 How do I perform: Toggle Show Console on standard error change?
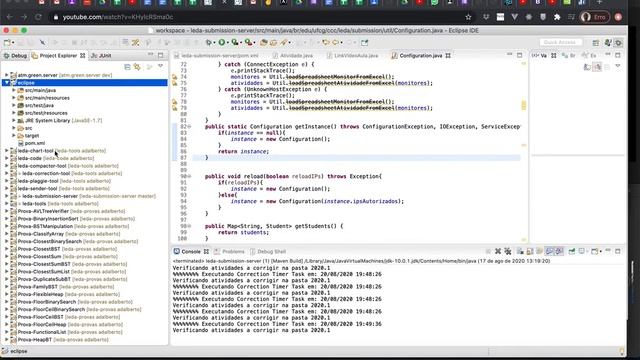point(559,251)
